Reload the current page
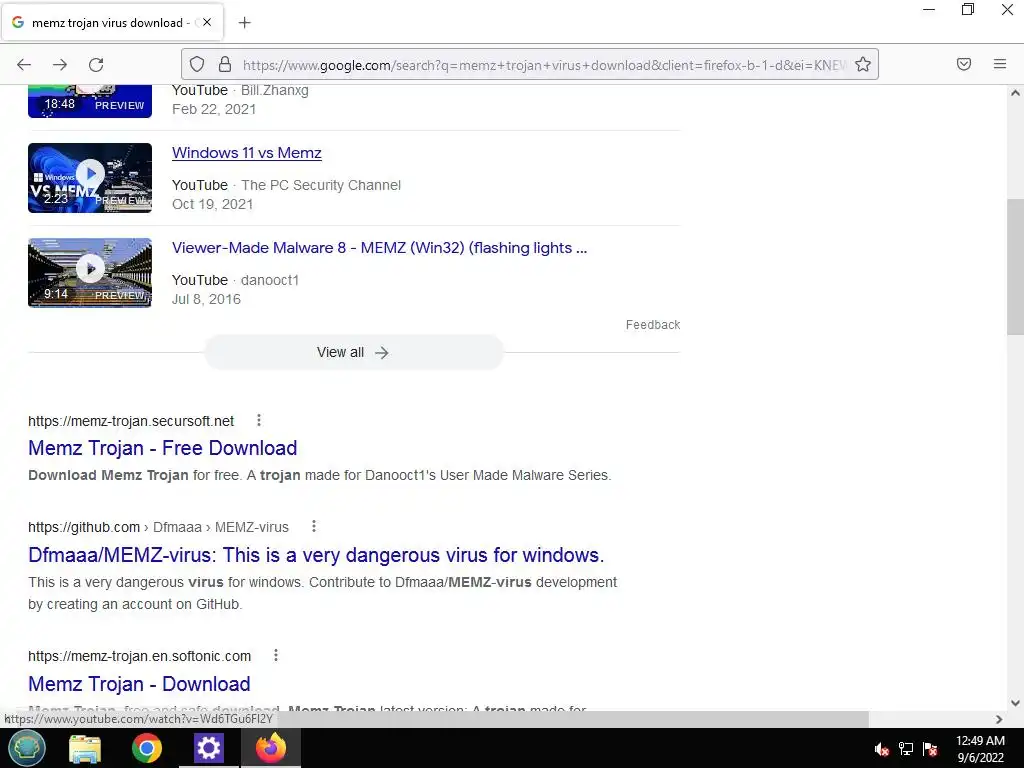 (96, 65)
